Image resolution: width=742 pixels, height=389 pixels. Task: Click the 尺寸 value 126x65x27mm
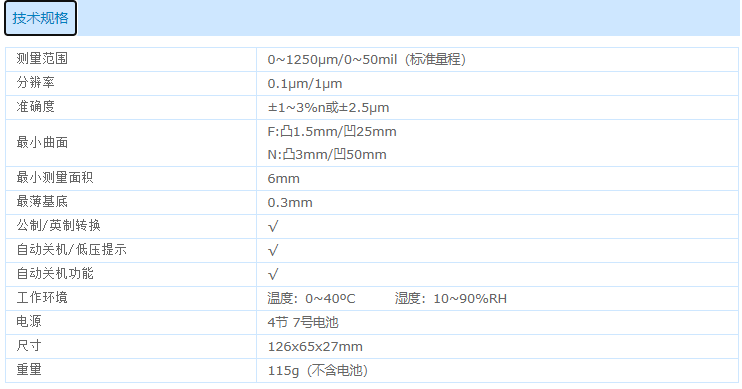click(315, 347)
